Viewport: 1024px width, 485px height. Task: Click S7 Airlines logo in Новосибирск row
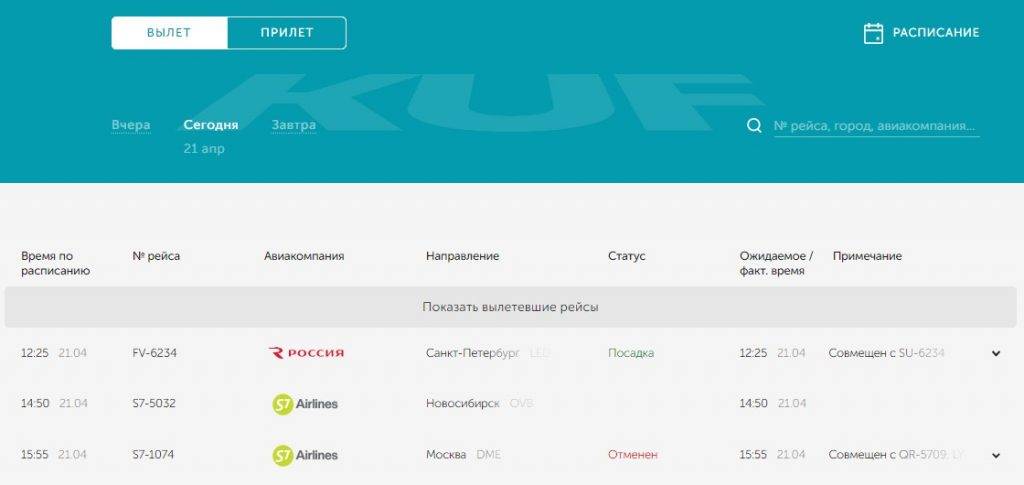tap(305, 404)
